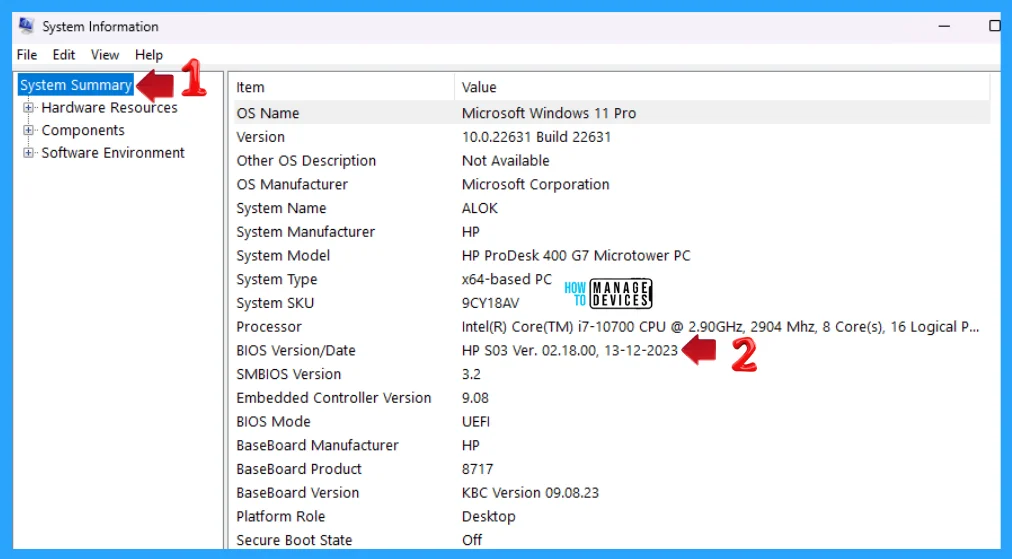Select the OS Name row

pyautogui.click(x=611, y=113)
